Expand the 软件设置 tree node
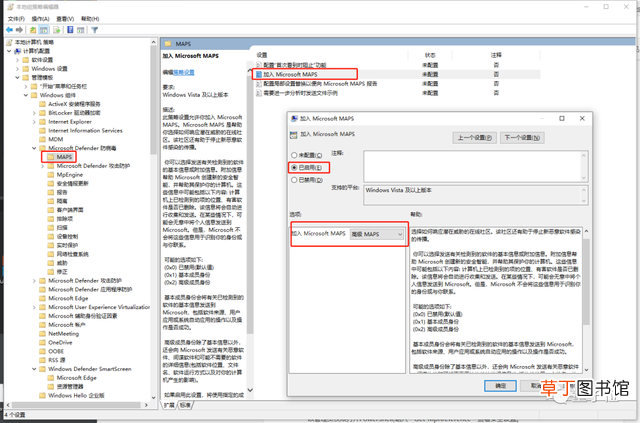 (x=18, y=60)
